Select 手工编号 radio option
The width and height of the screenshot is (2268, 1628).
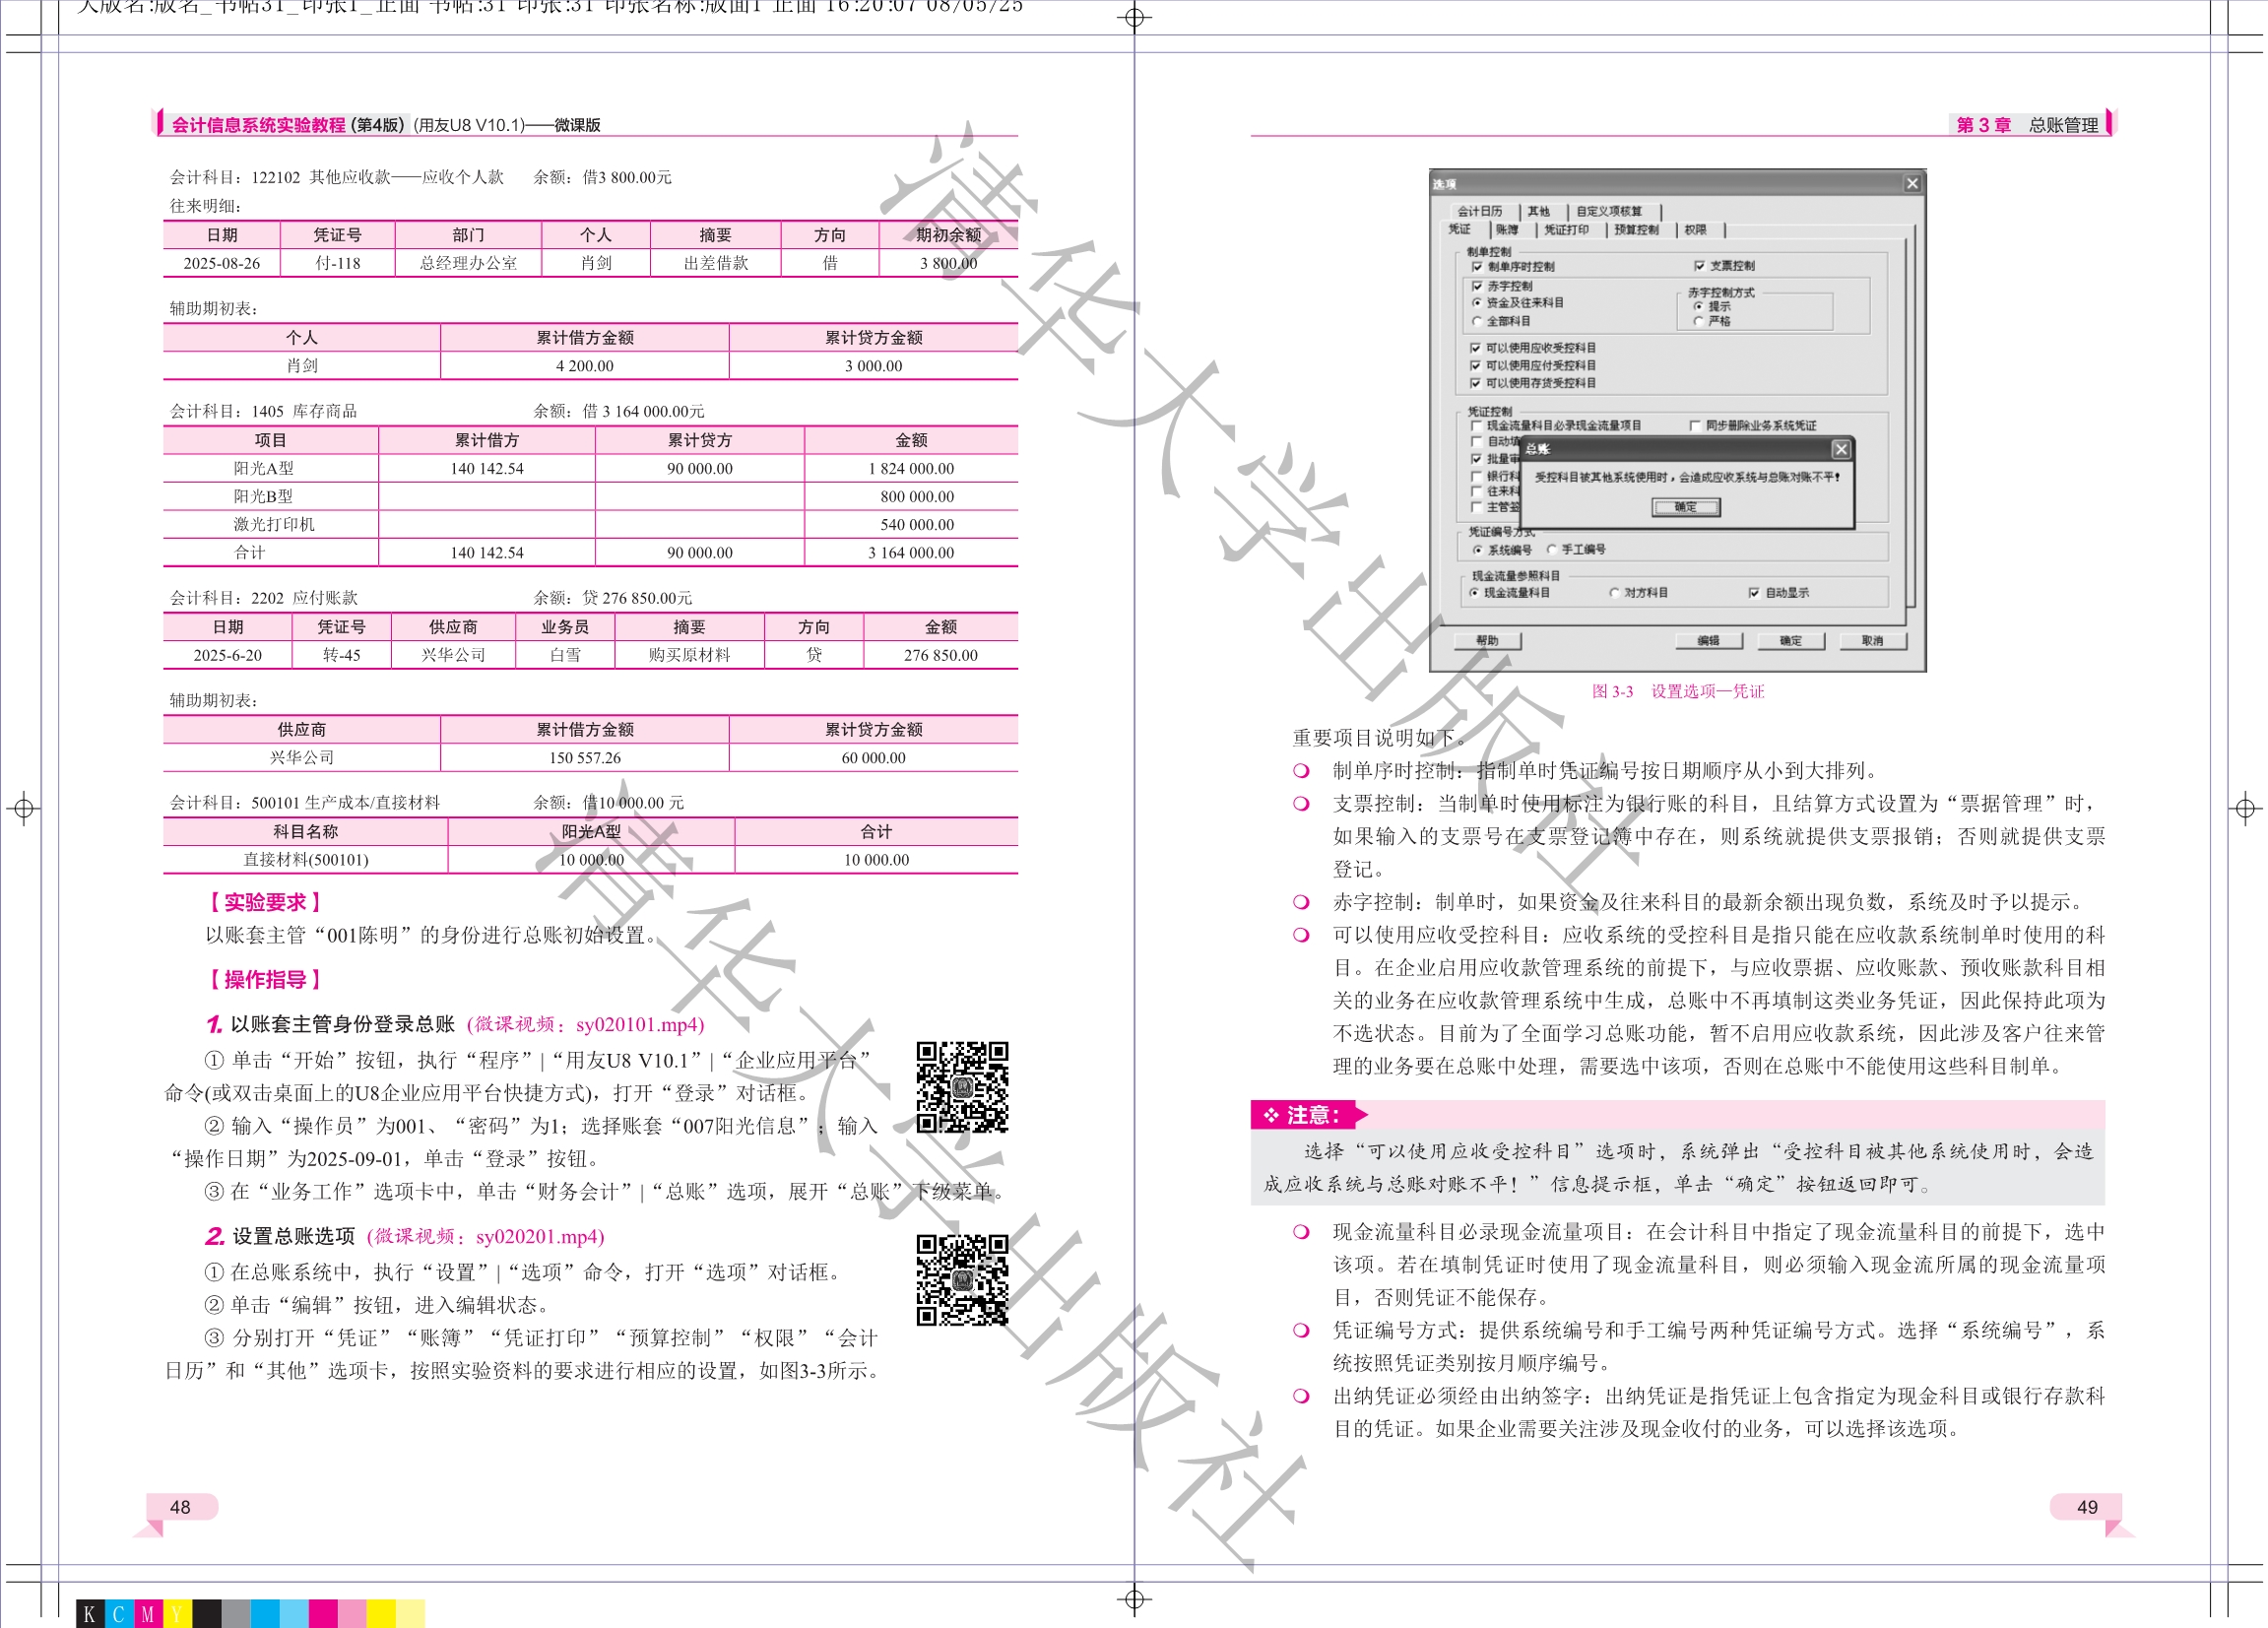(x=1552, y=550)
